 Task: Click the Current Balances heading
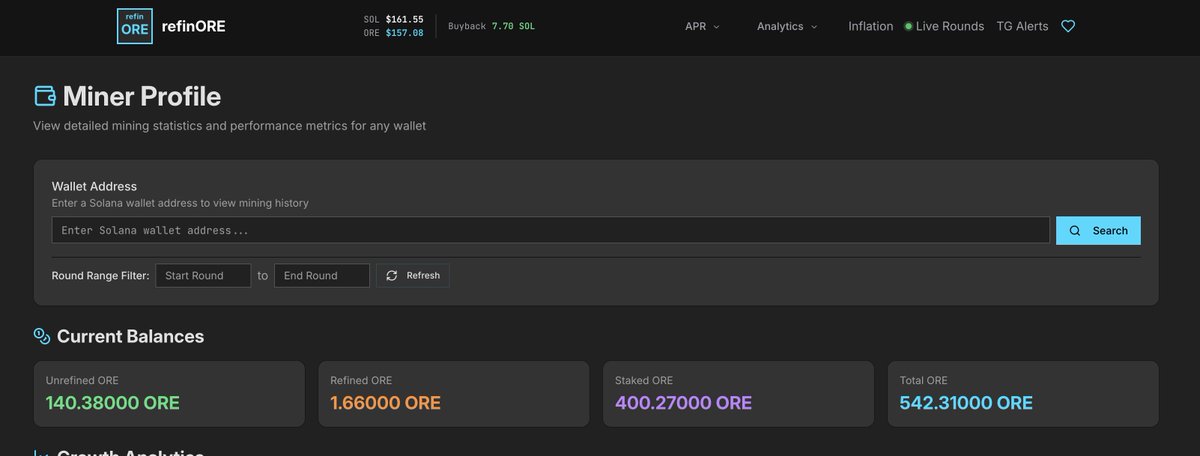(130, 336)
